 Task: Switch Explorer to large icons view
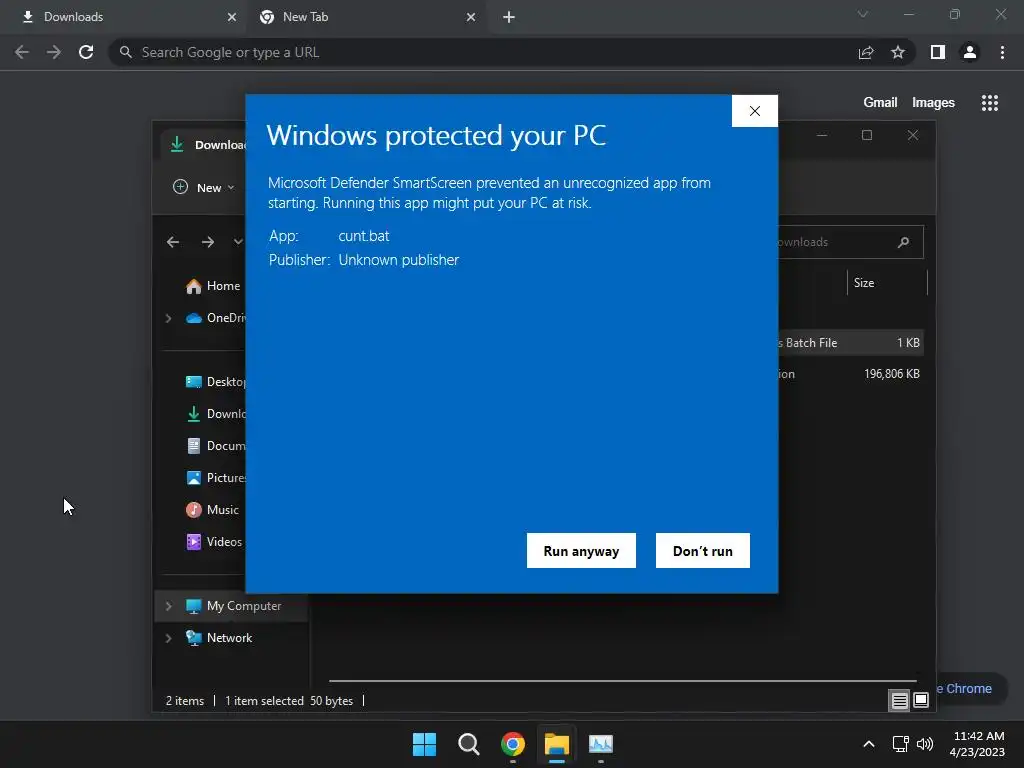tap(921, 701)
